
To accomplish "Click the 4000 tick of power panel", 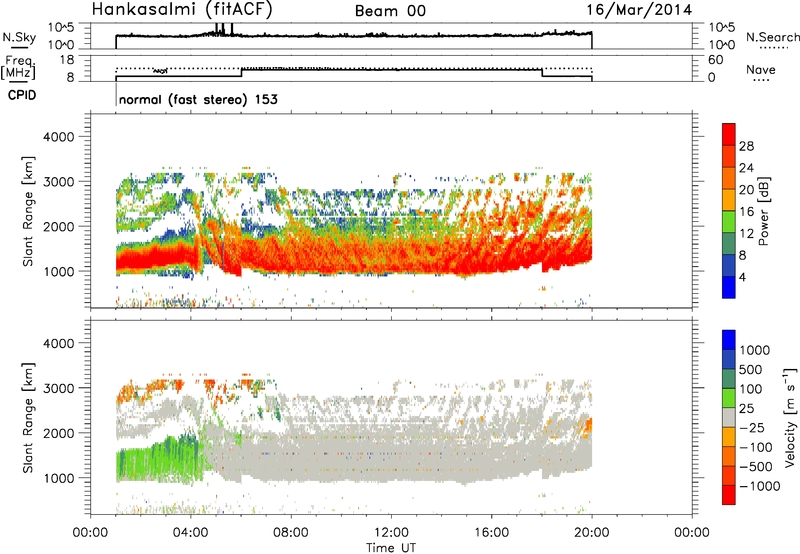I will [x=59, y=137].
